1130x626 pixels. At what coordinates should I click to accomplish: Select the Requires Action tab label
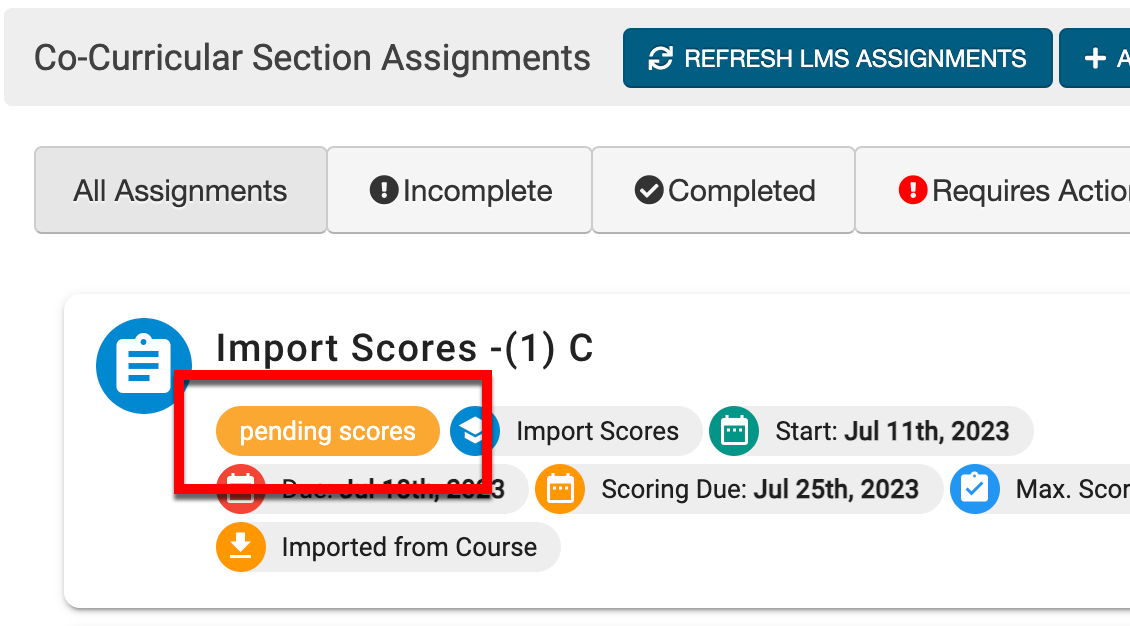pos(1030,191)
